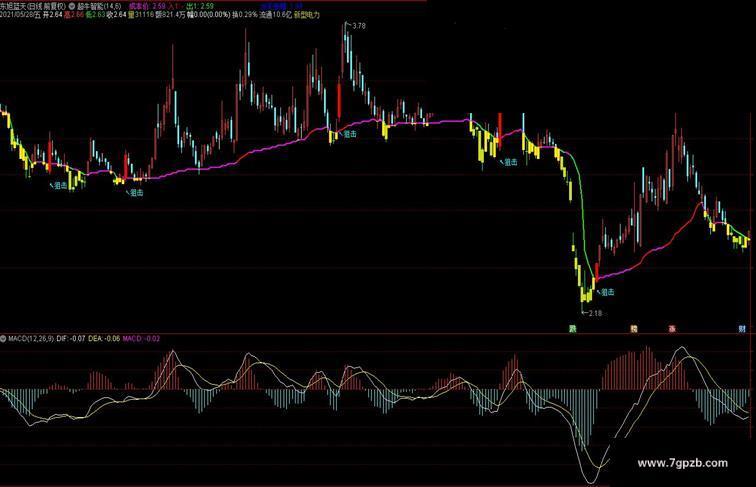Viewport: 756px width, 487px height.
Task: Open the MACD indicator settings icon
Action: pyautogui.click(x=3, y=339)
